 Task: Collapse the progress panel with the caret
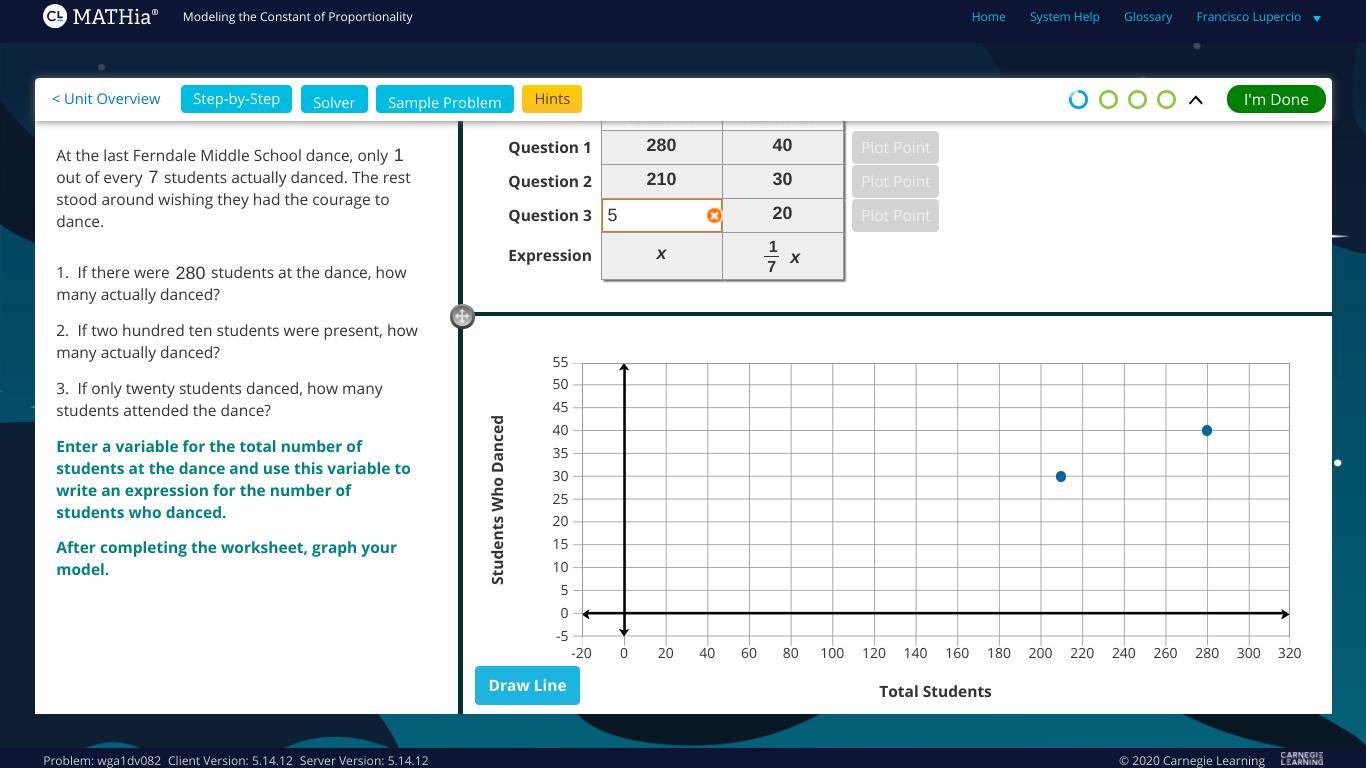1195,99
